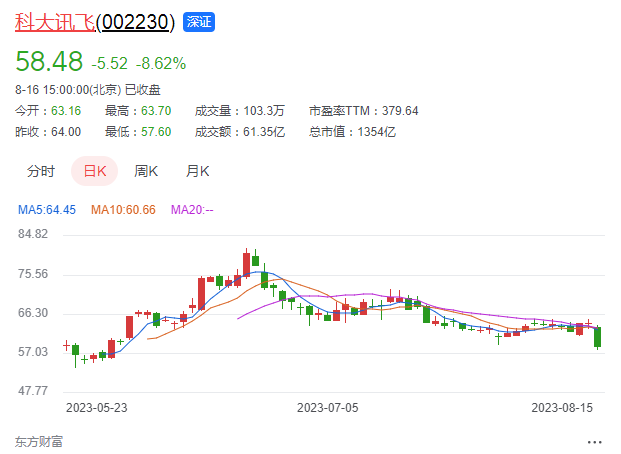Viewport: 621px width, 454px height.
Task: Click the MA5:64.45 legend label
Action: click(47, 210)
